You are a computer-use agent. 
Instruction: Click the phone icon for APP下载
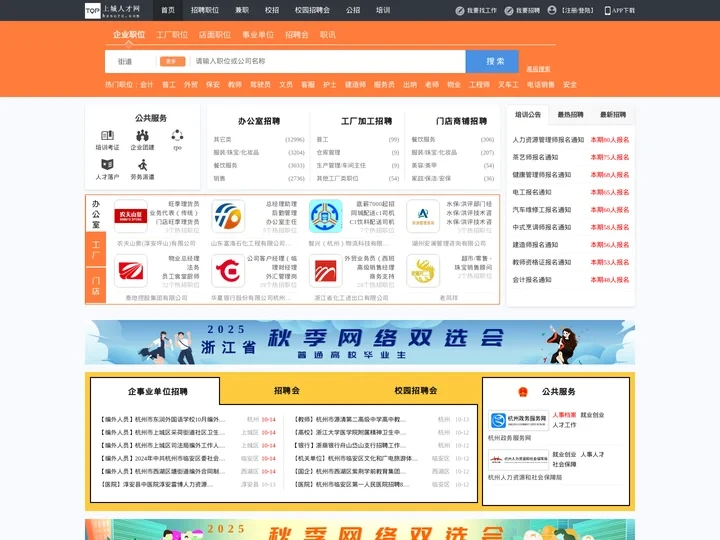608,11
